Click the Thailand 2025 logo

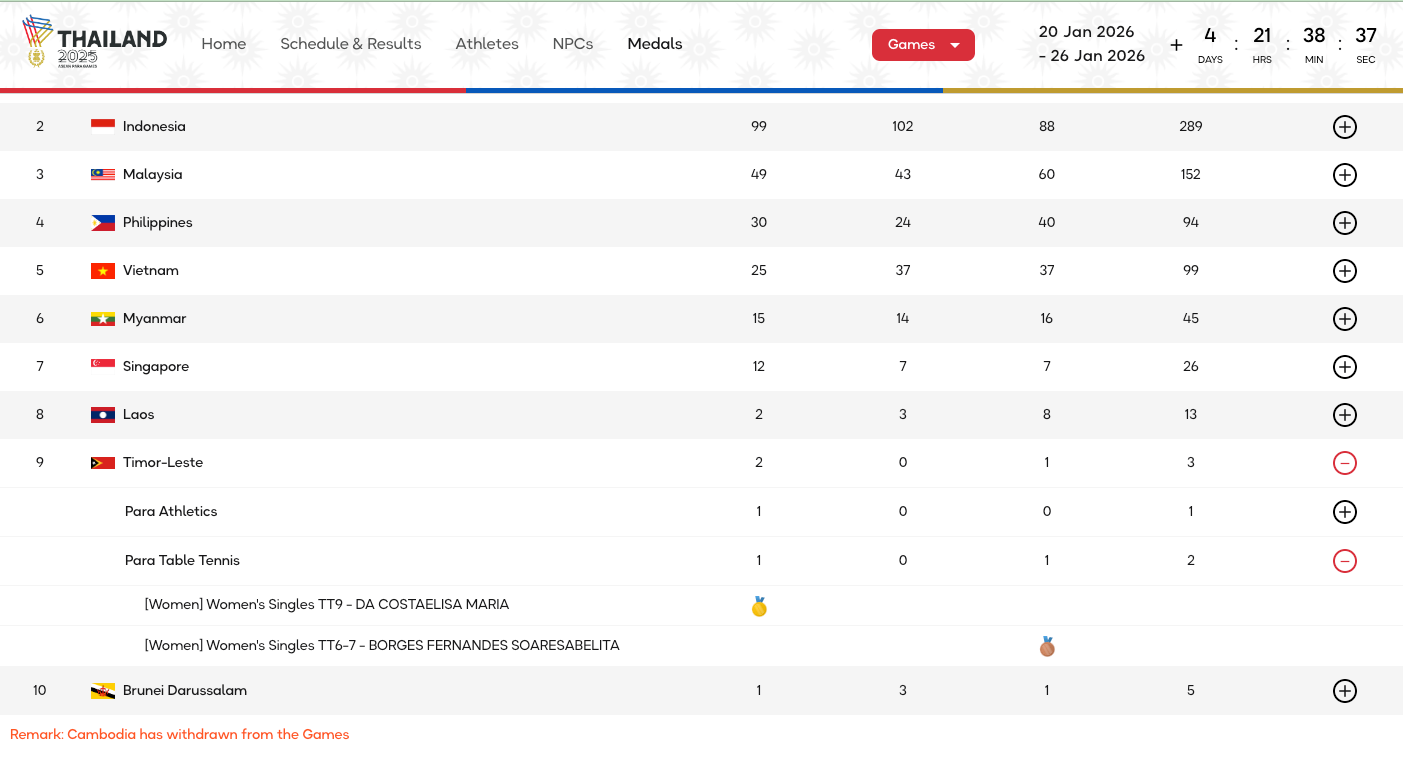(94, 43)
